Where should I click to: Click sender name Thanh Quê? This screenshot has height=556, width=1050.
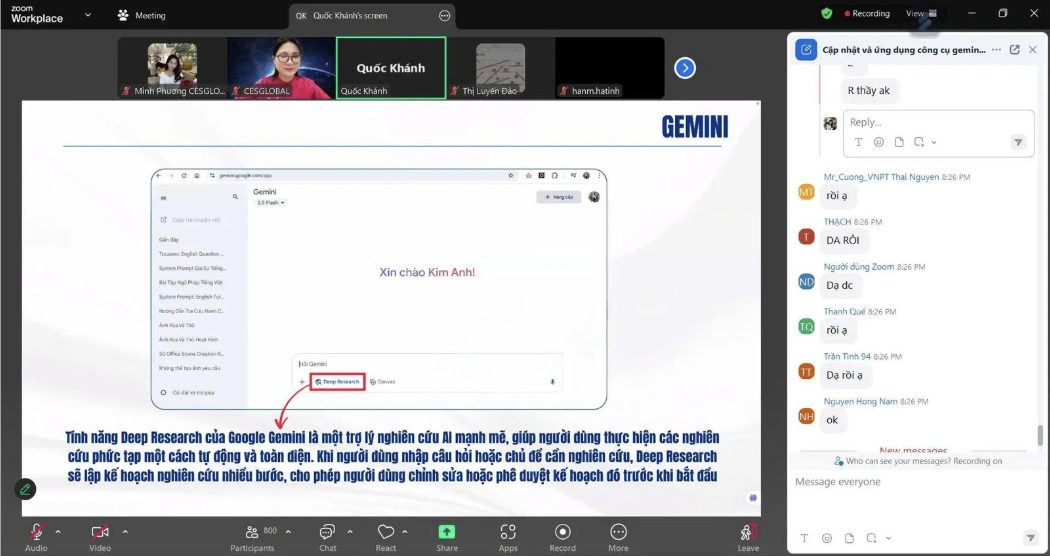pos(844,311)
